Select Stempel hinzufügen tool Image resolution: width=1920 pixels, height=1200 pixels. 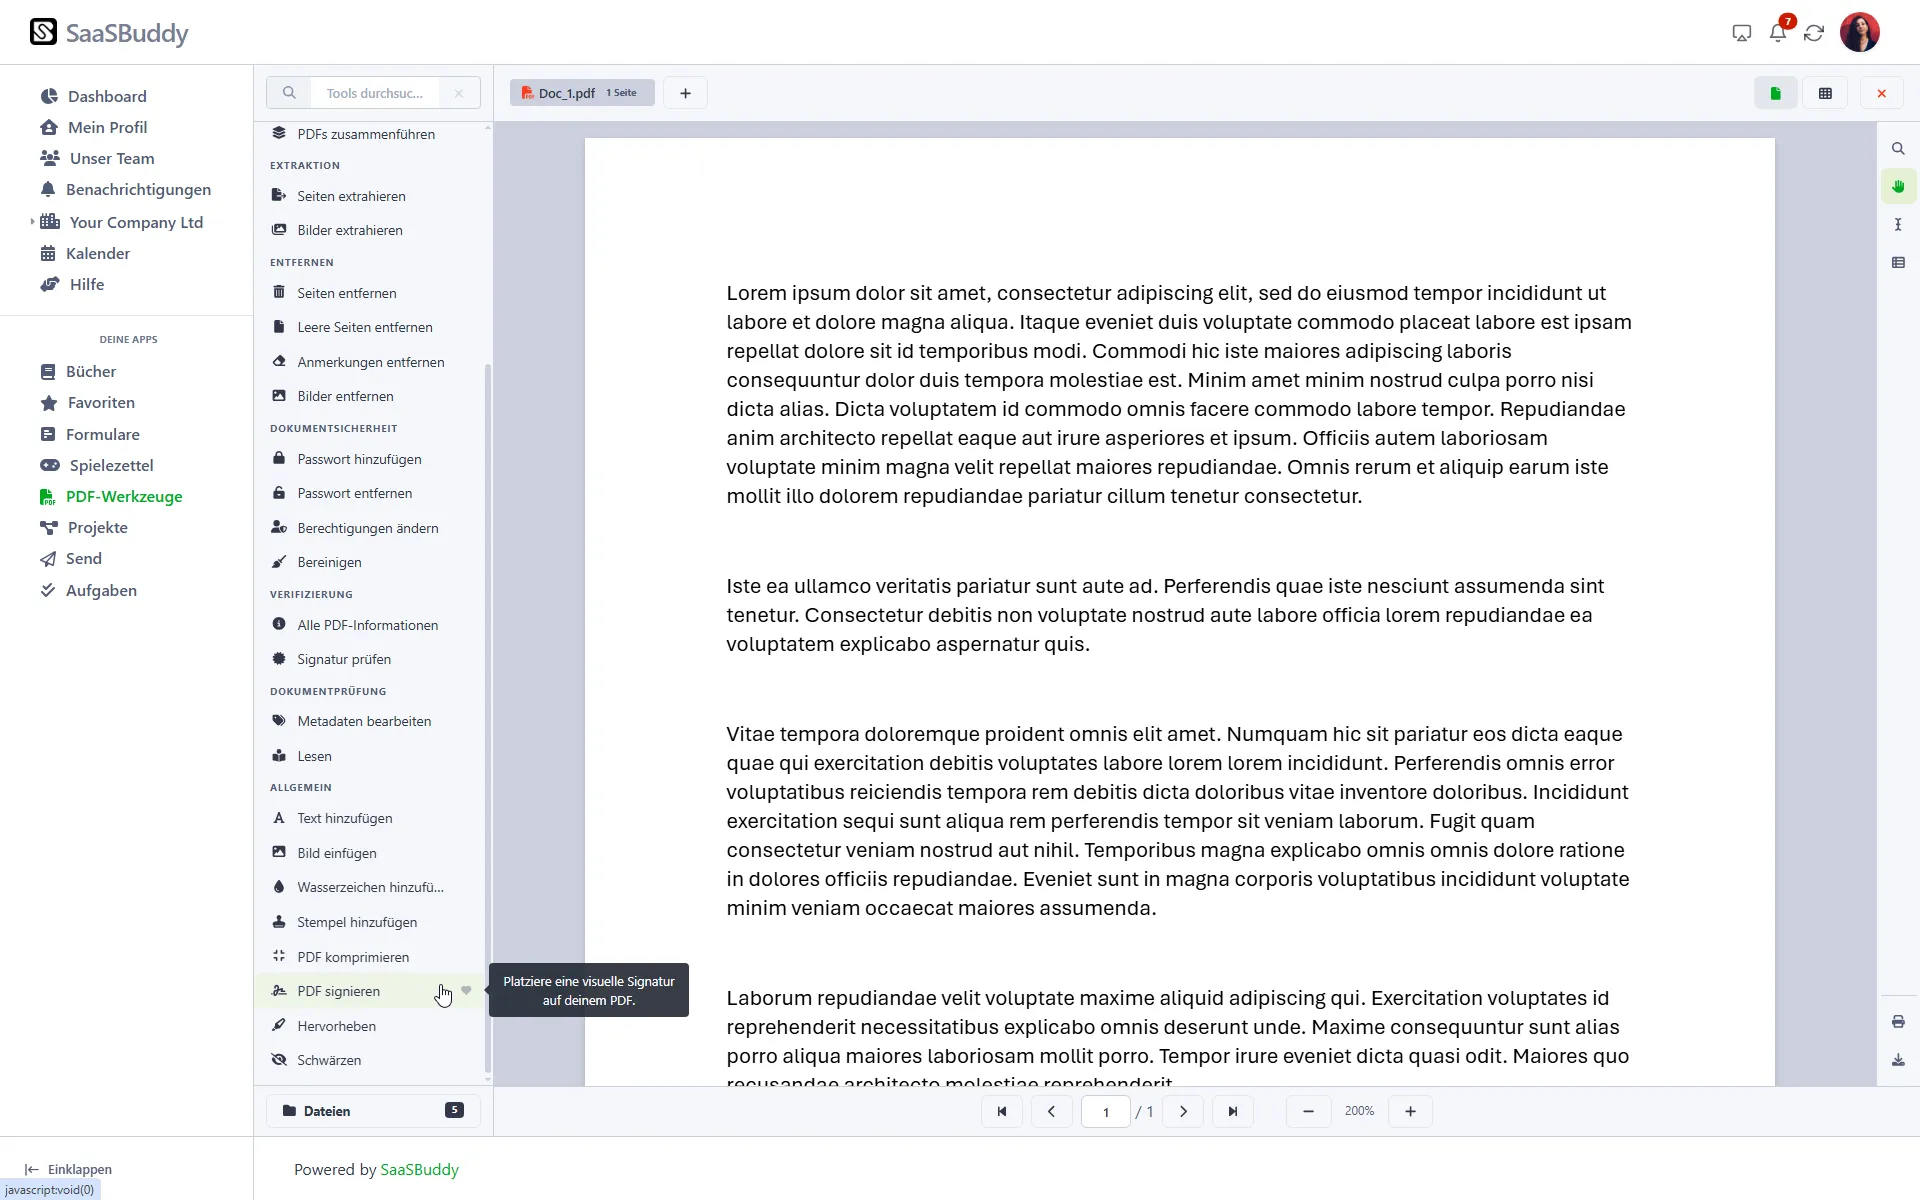point(371,922)
